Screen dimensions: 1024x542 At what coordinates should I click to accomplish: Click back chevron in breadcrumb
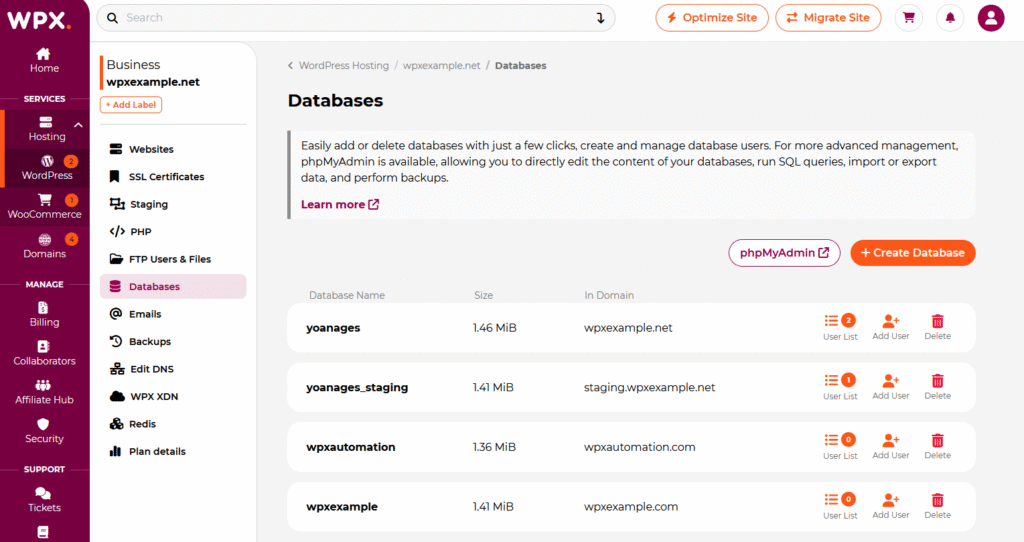290,65
